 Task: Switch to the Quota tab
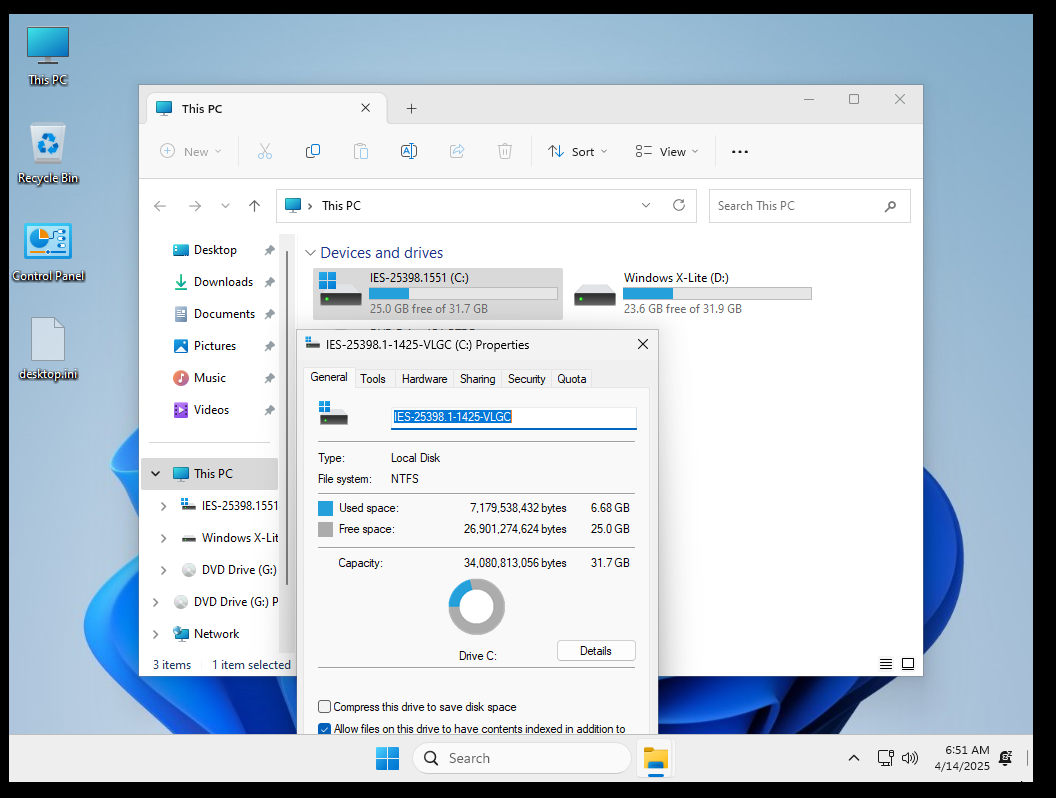(572, 378)
